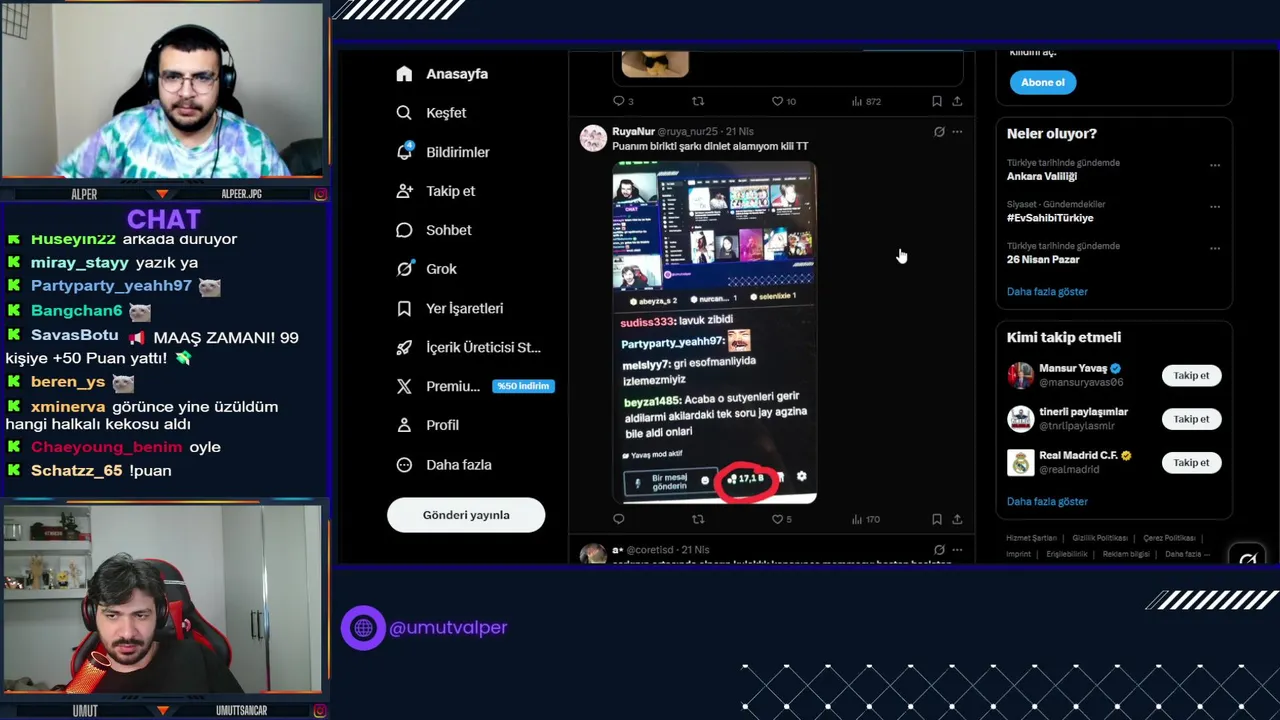Open the Daha fazla circle icon in sidebar

click(x=404, y=465)
